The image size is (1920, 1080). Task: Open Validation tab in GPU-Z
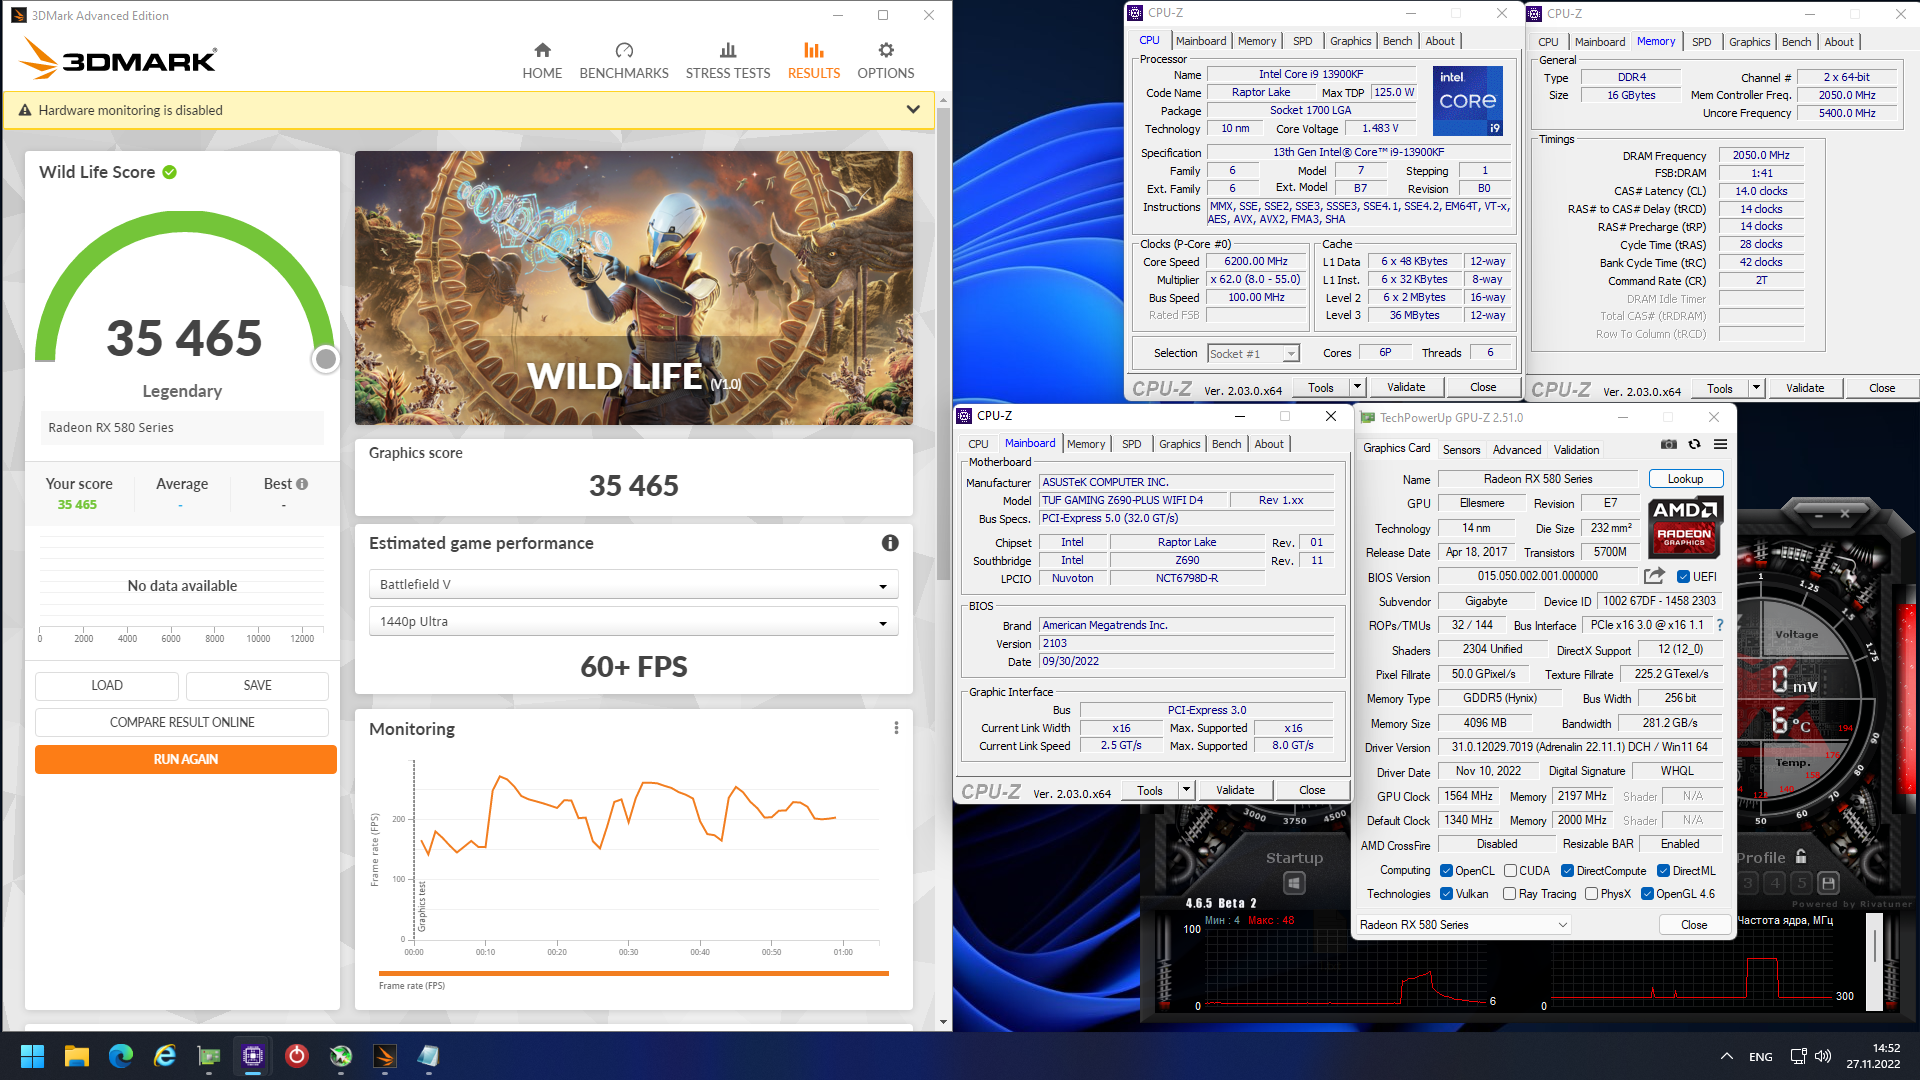pos(1577,450)
